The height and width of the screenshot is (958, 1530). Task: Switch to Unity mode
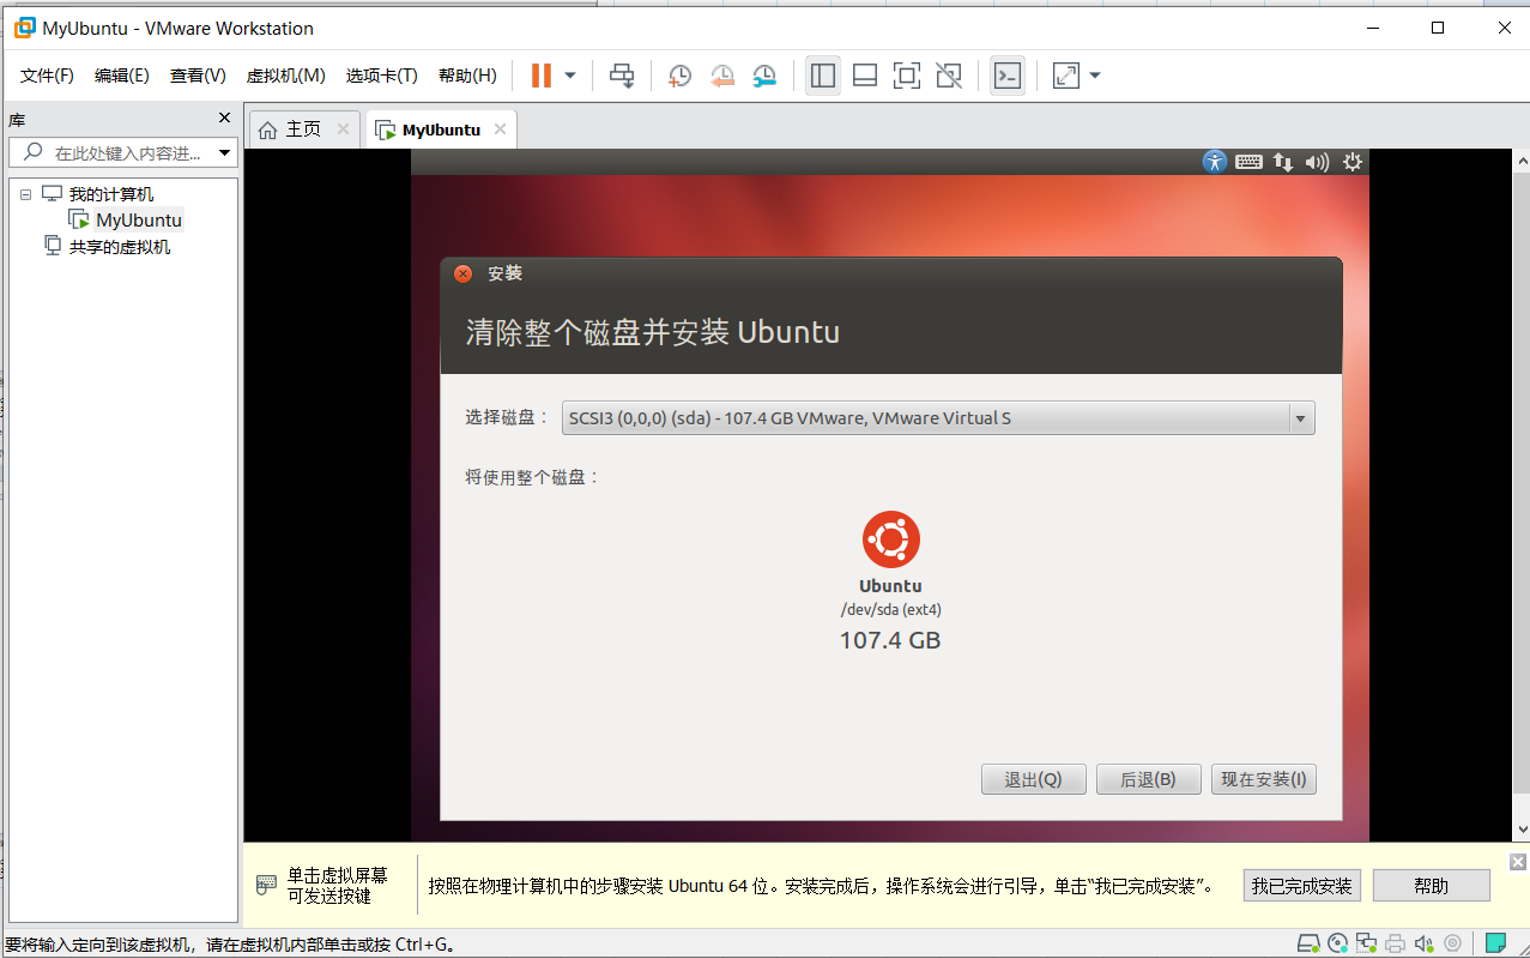click(949, 76)
